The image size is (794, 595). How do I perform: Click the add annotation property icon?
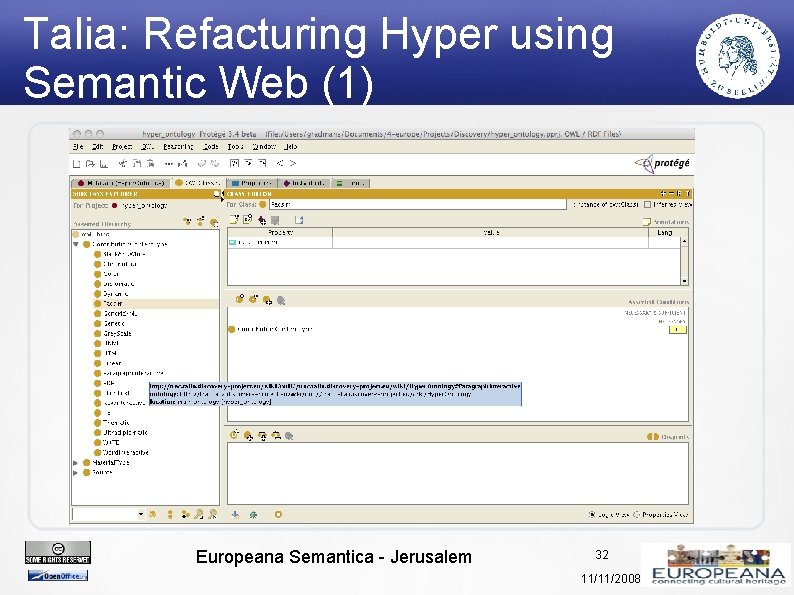[248, 220]
